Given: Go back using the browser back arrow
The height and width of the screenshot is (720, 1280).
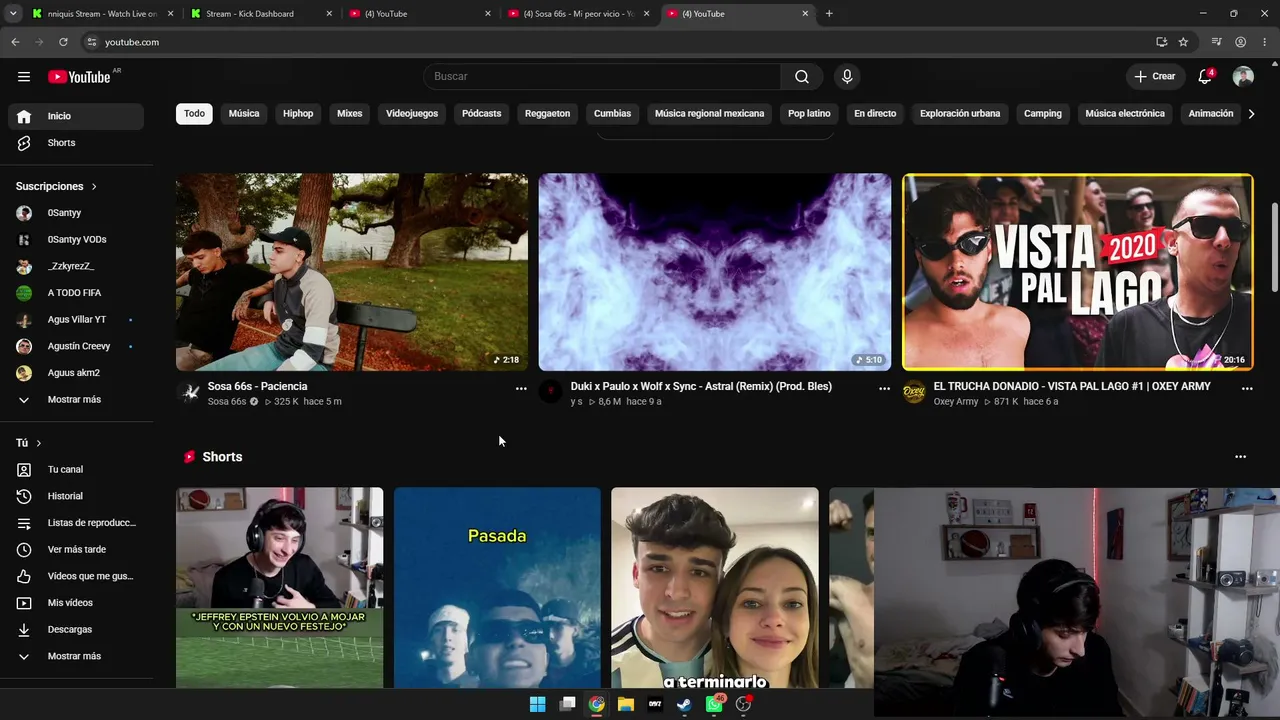Looking at the screenshot, I should 15,42.
